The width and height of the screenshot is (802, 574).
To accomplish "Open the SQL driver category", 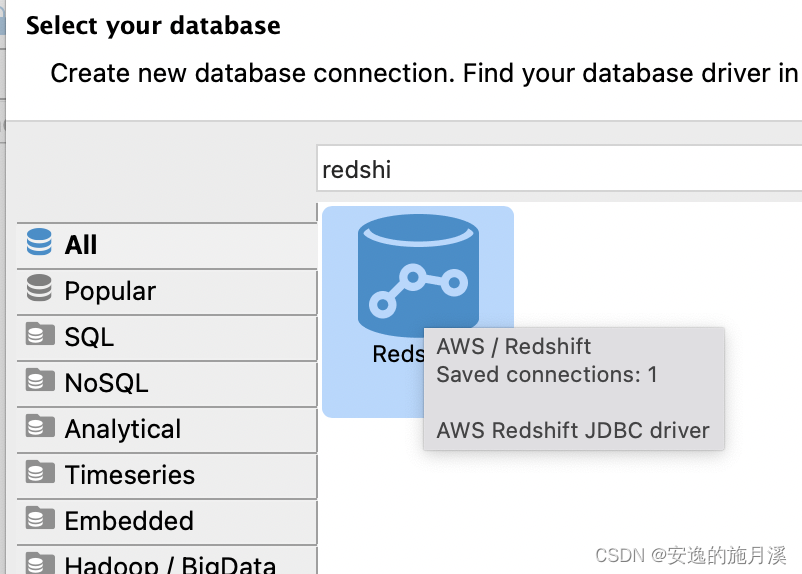I will click(89, 337).
